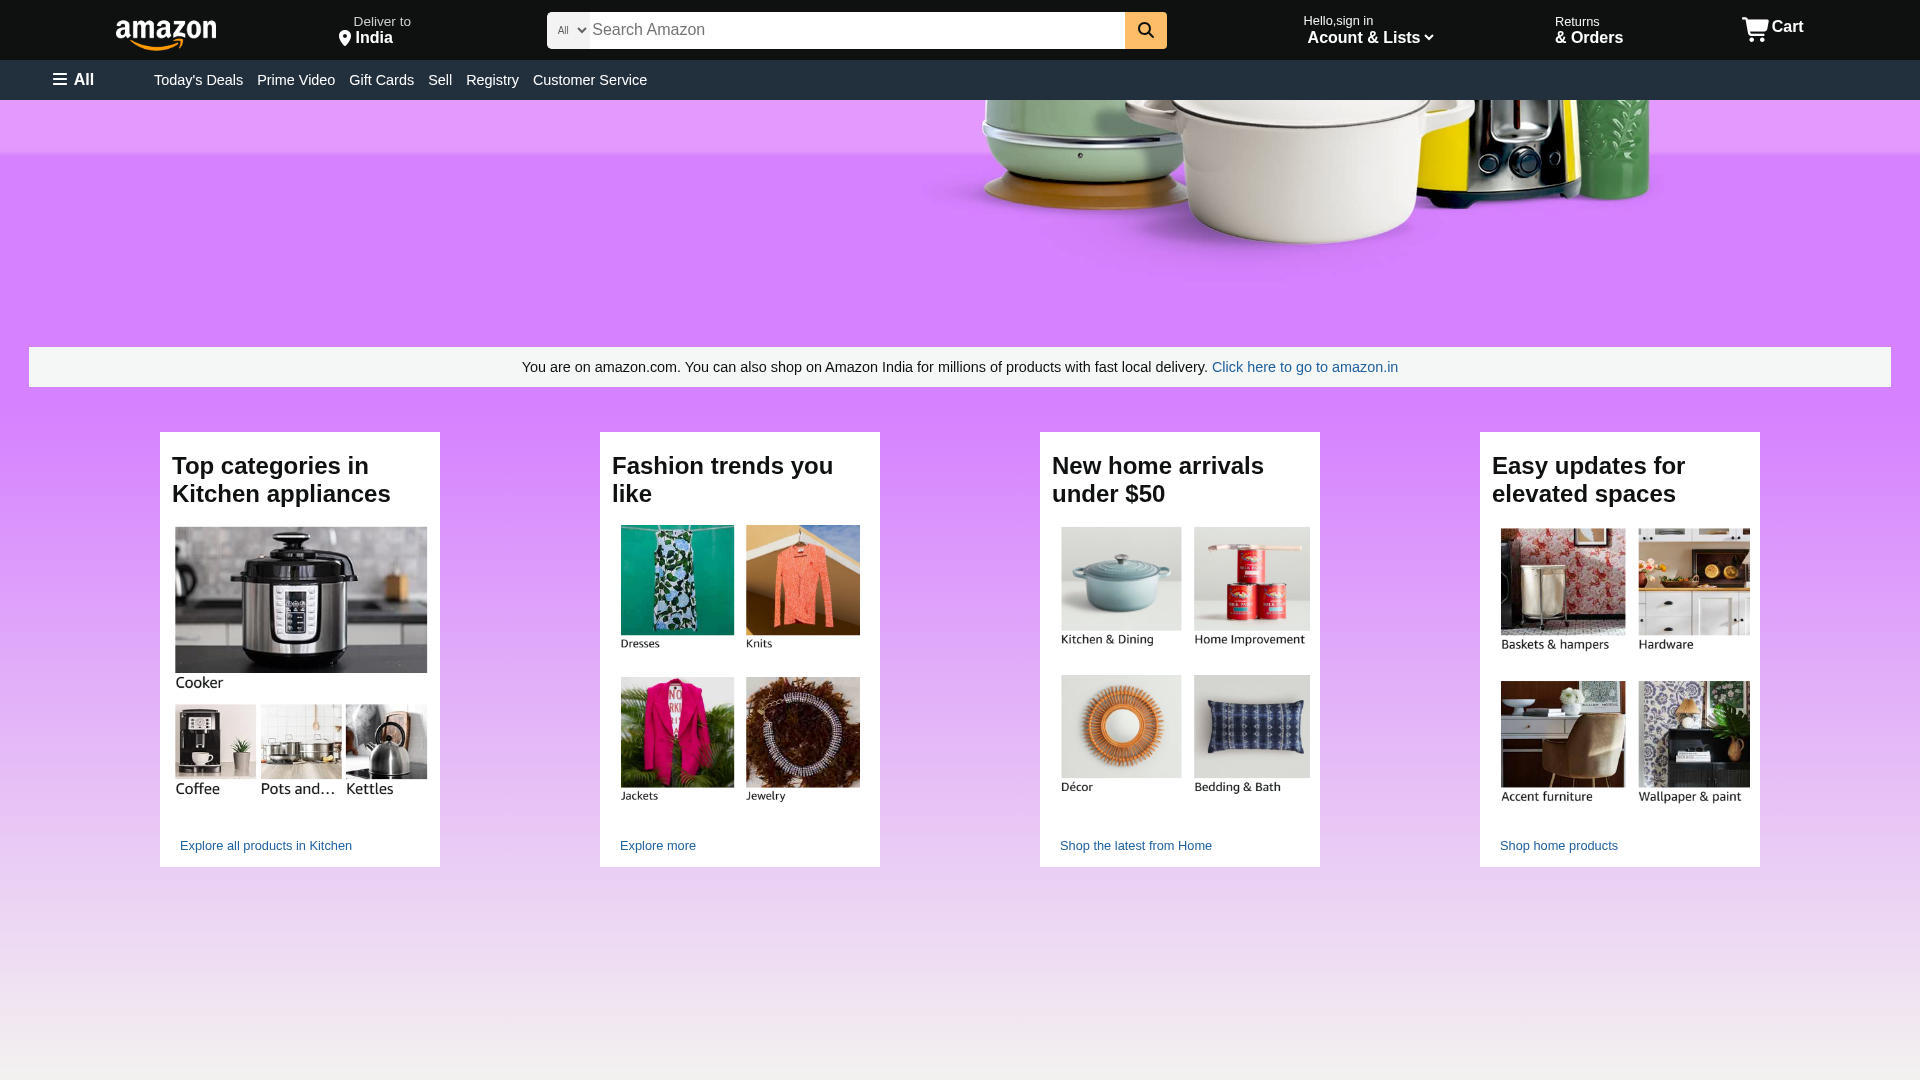Open the shopping Cart
1920x1080 pixels.
pyautogui.click(x=1772, y=29)
